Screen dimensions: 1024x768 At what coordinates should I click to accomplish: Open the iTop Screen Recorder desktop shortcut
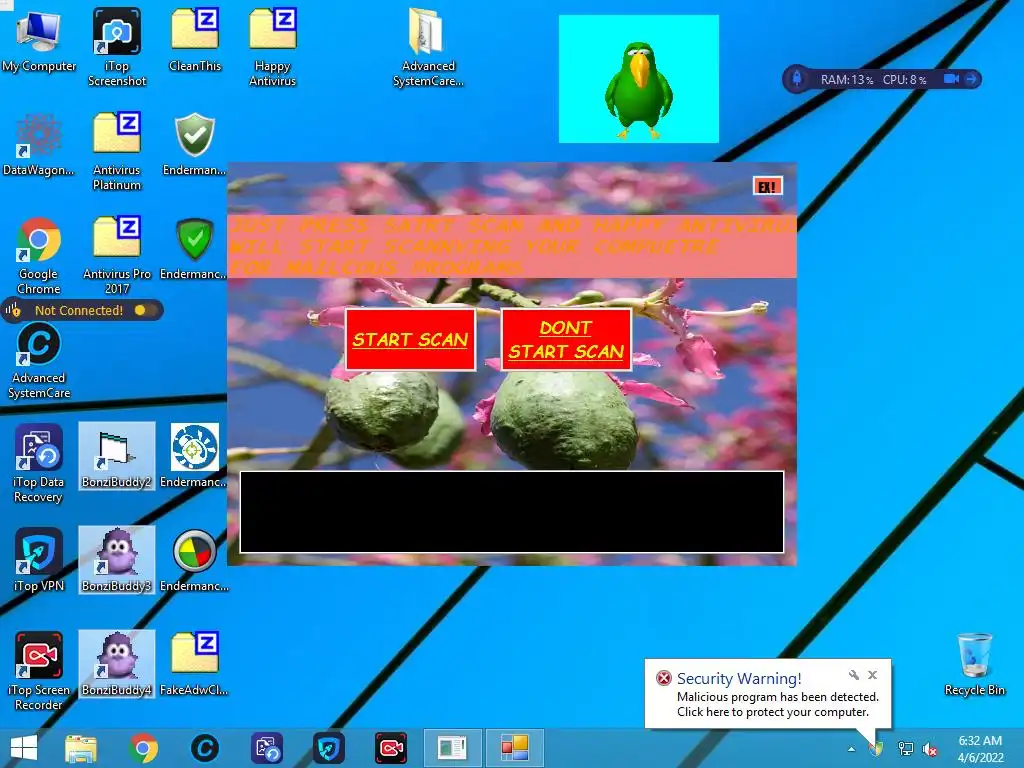(39, 671)
